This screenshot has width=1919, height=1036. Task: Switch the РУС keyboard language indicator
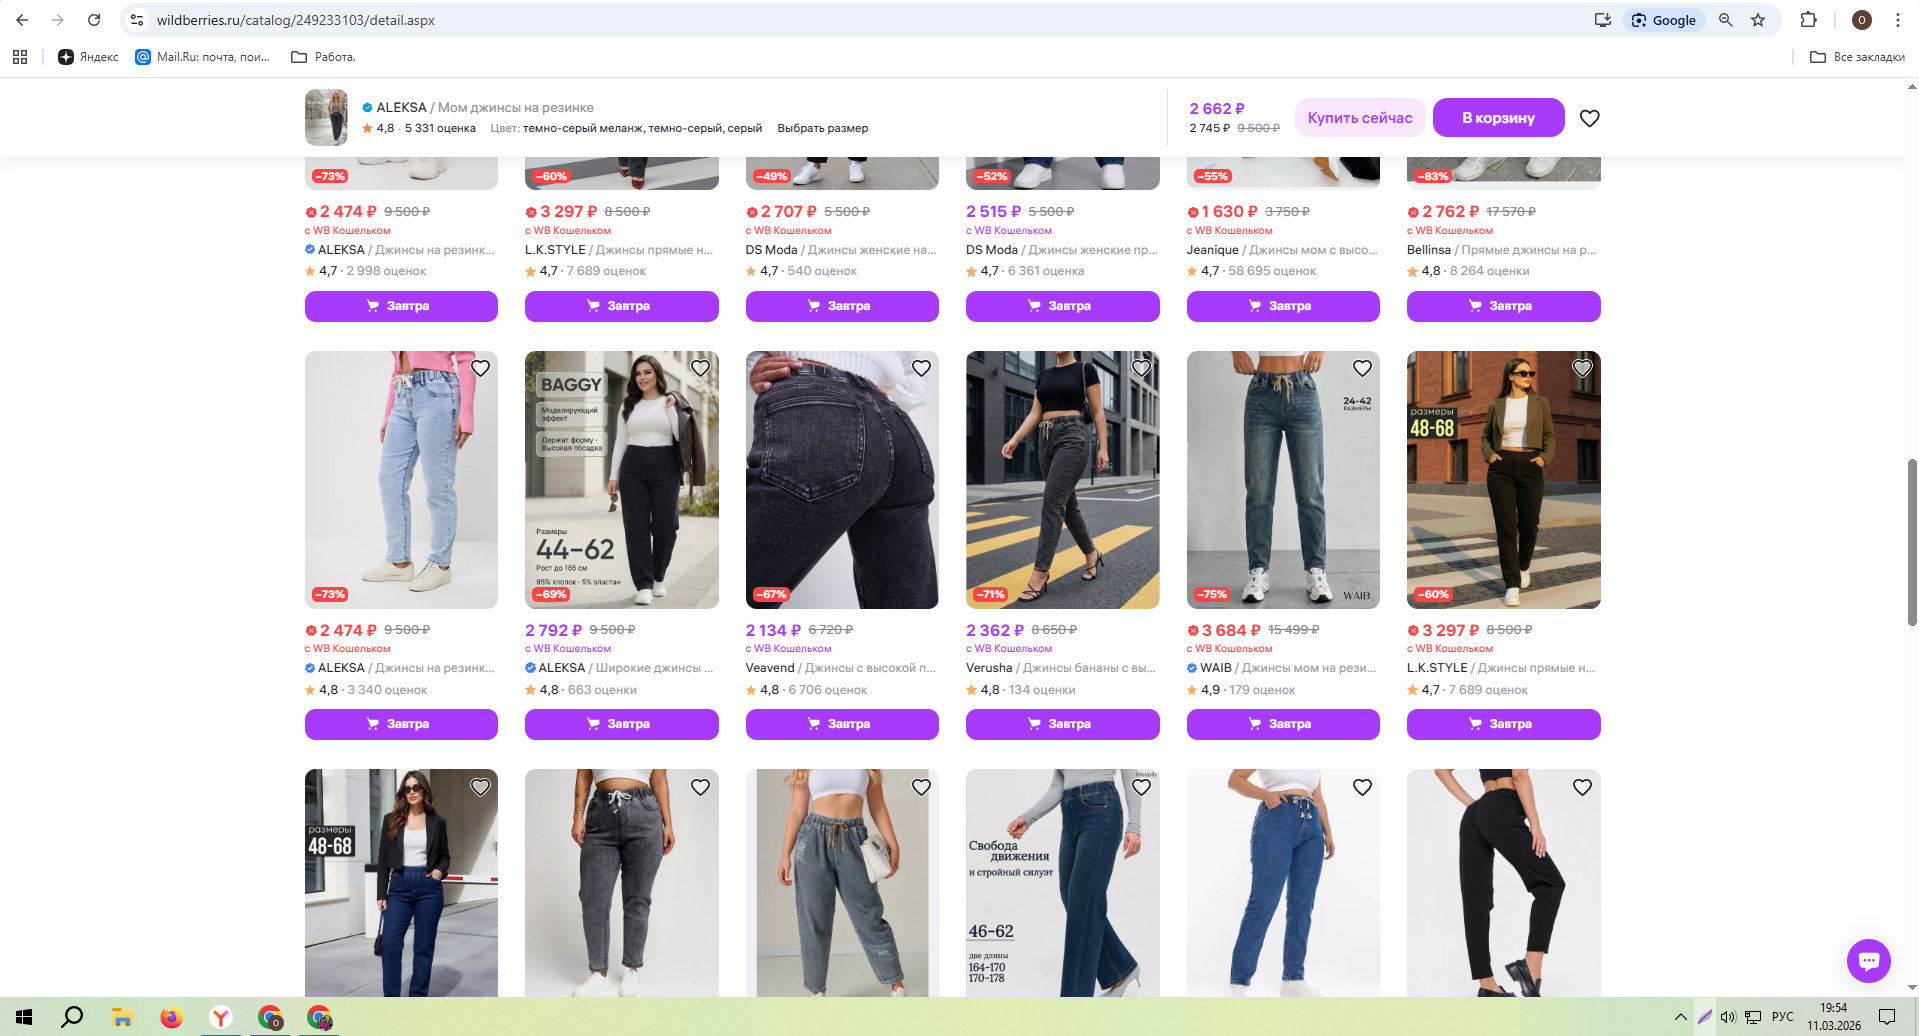[1783, 1017]
